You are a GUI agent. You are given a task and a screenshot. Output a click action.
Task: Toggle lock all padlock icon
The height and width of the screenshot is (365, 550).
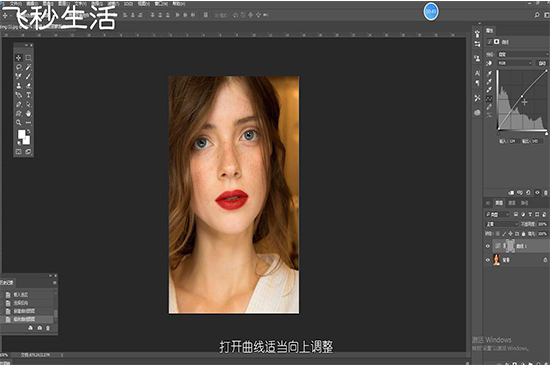524,234
